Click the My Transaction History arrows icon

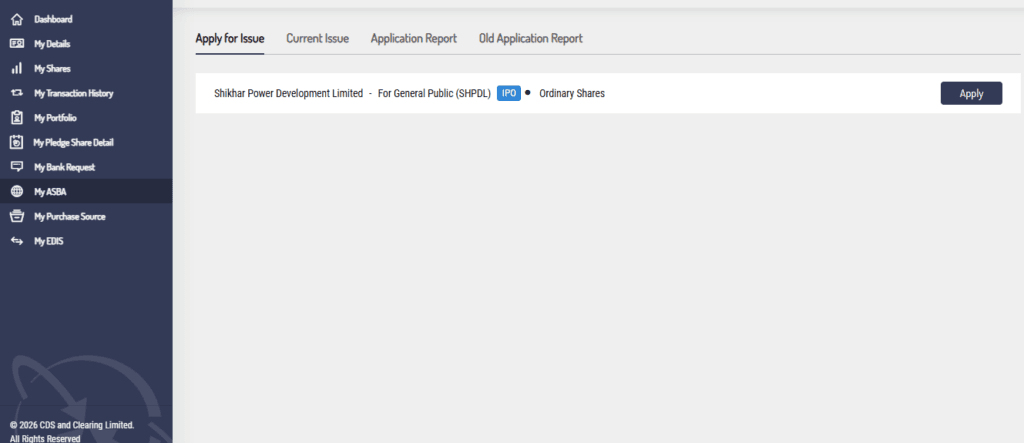click(x=17, y=93)
